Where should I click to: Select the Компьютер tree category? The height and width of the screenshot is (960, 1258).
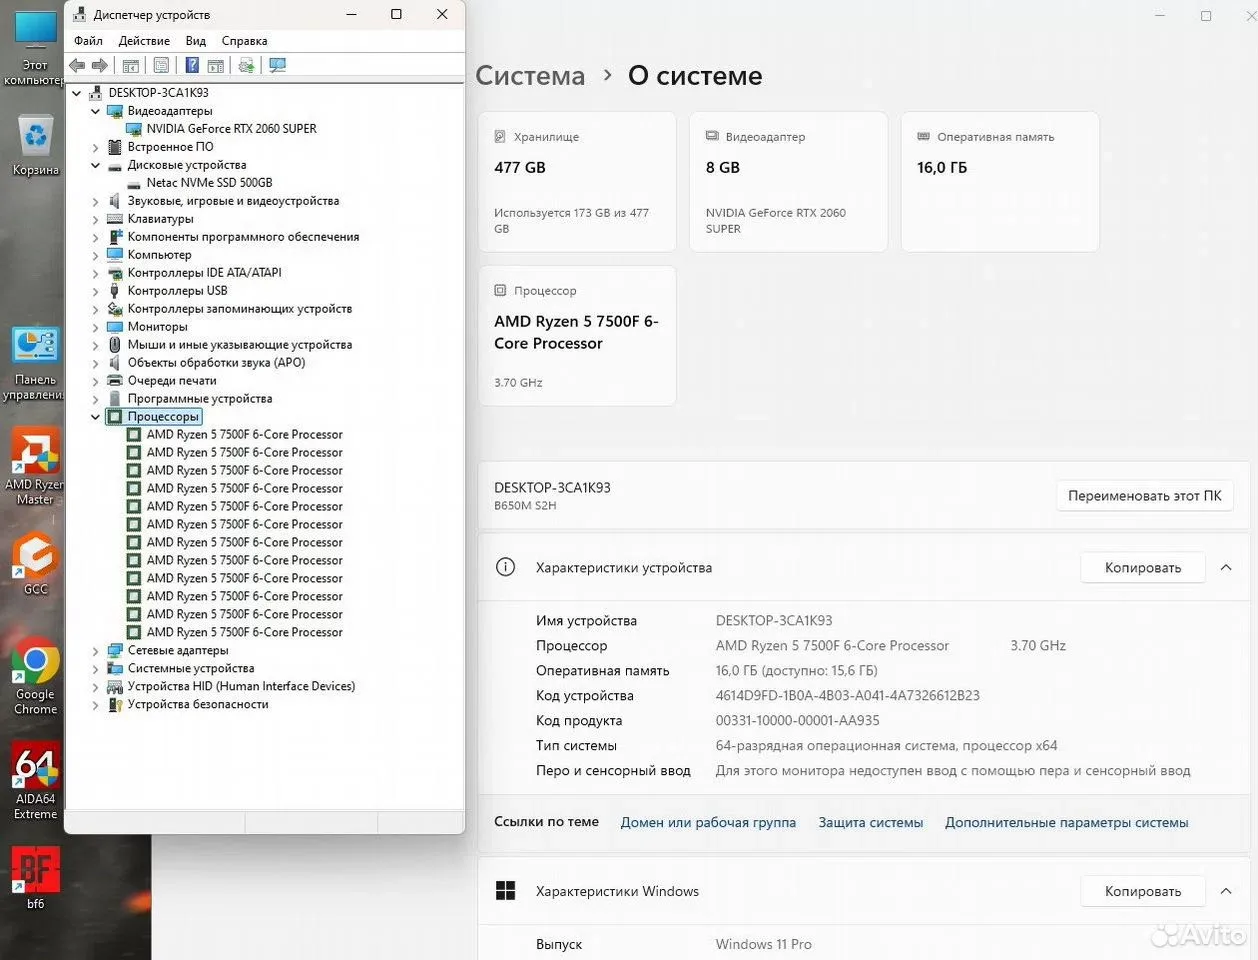(x=159, y=255)
